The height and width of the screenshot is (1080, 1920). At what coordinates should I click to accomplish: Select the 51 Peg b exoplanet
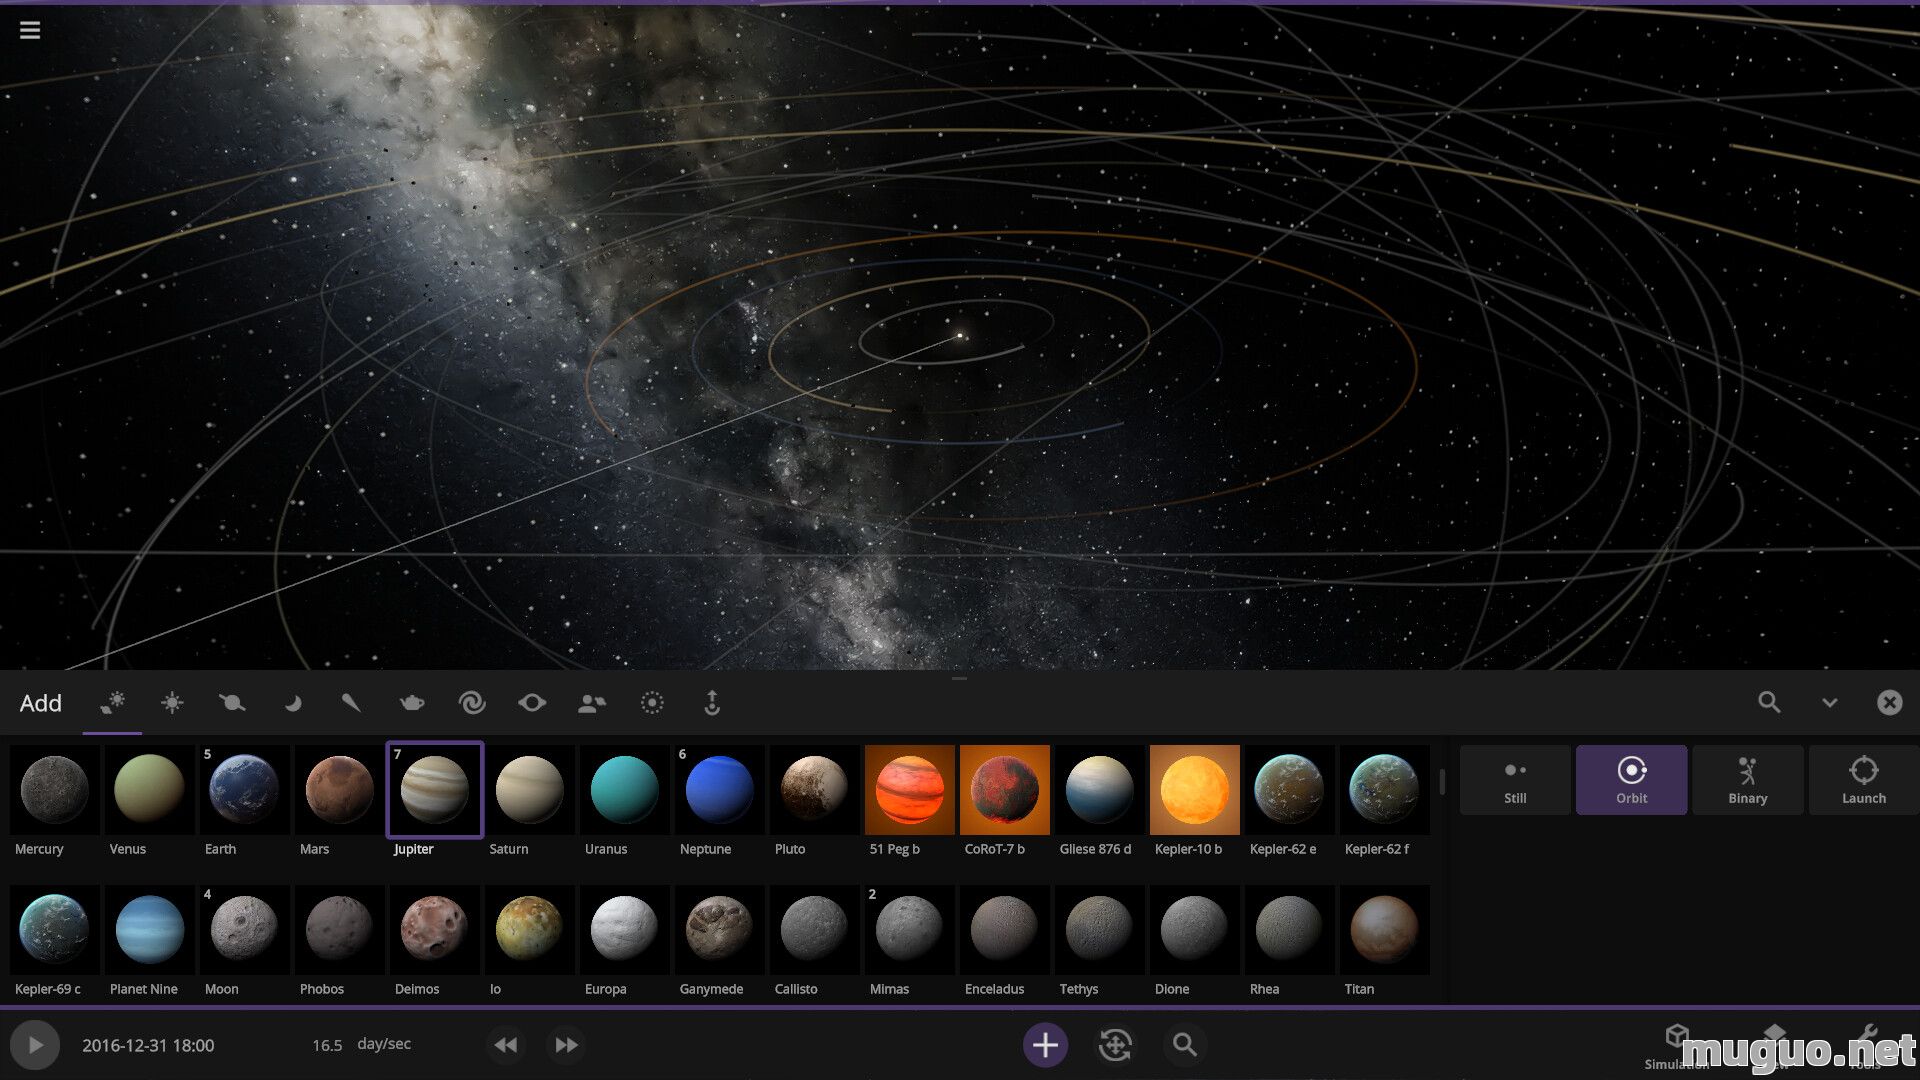[909, 790]
